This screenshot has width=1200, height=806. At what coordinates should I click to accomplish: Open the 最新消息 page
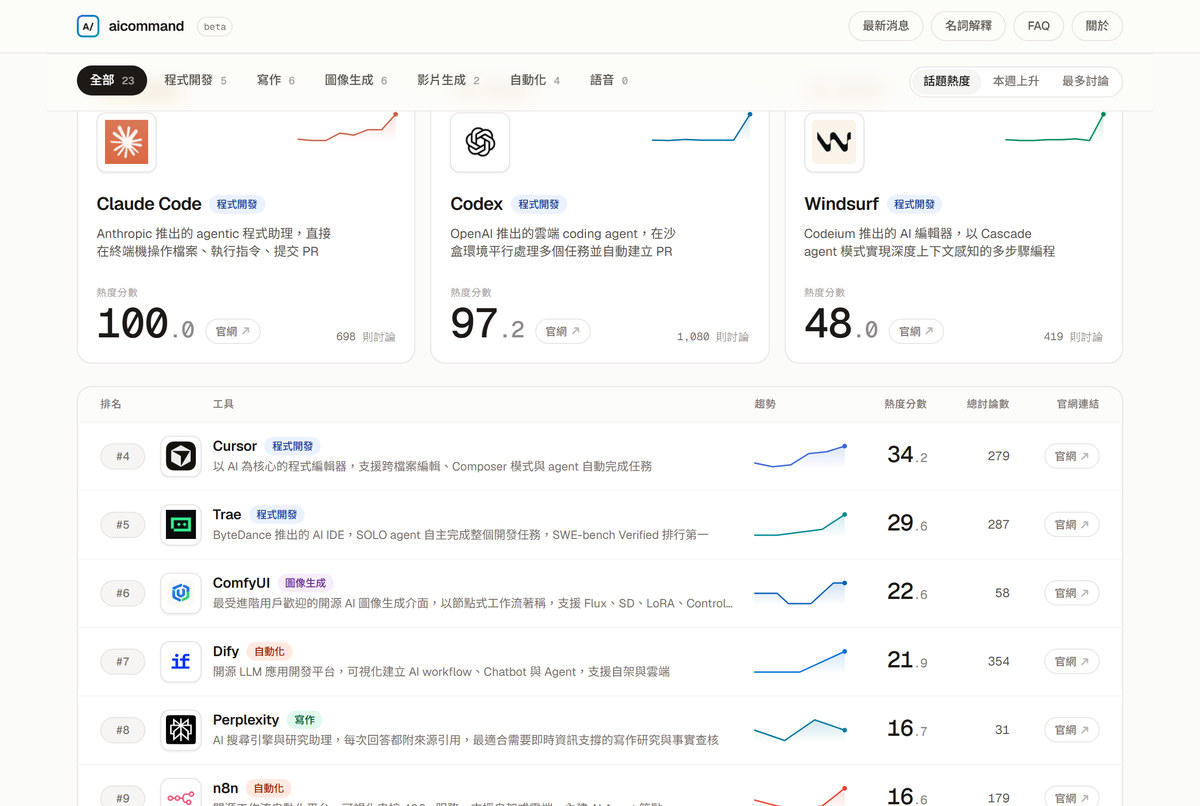886,26
